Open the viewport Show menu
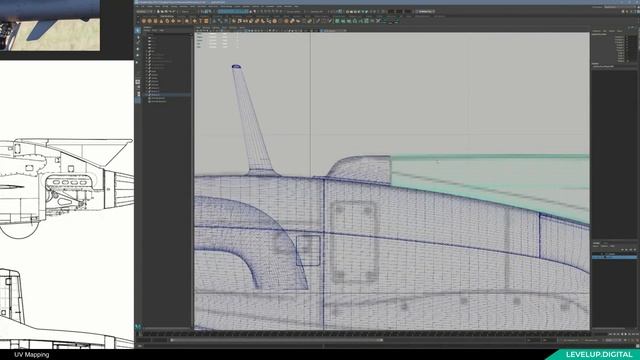Screen dimensions: 640x360 tap(224, 28)
